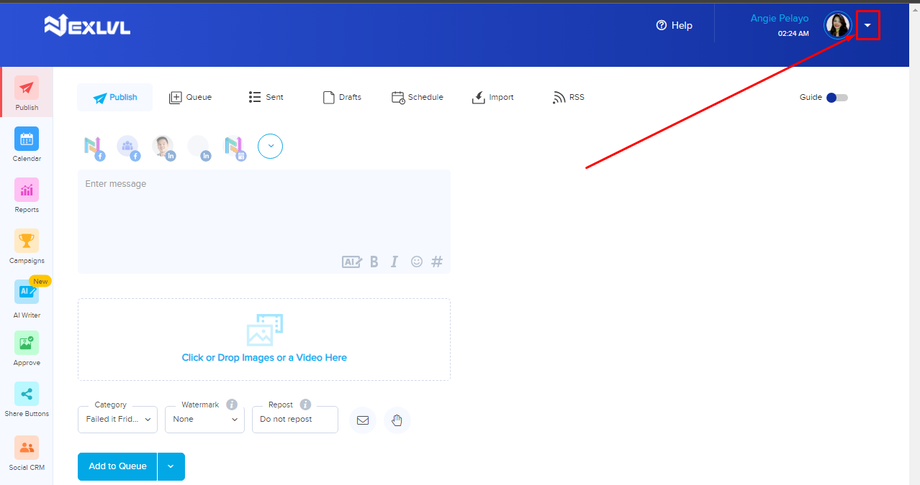Click 'Click or Drop Images or a Video Here'
920x485 pixels.
pos(264,358)
